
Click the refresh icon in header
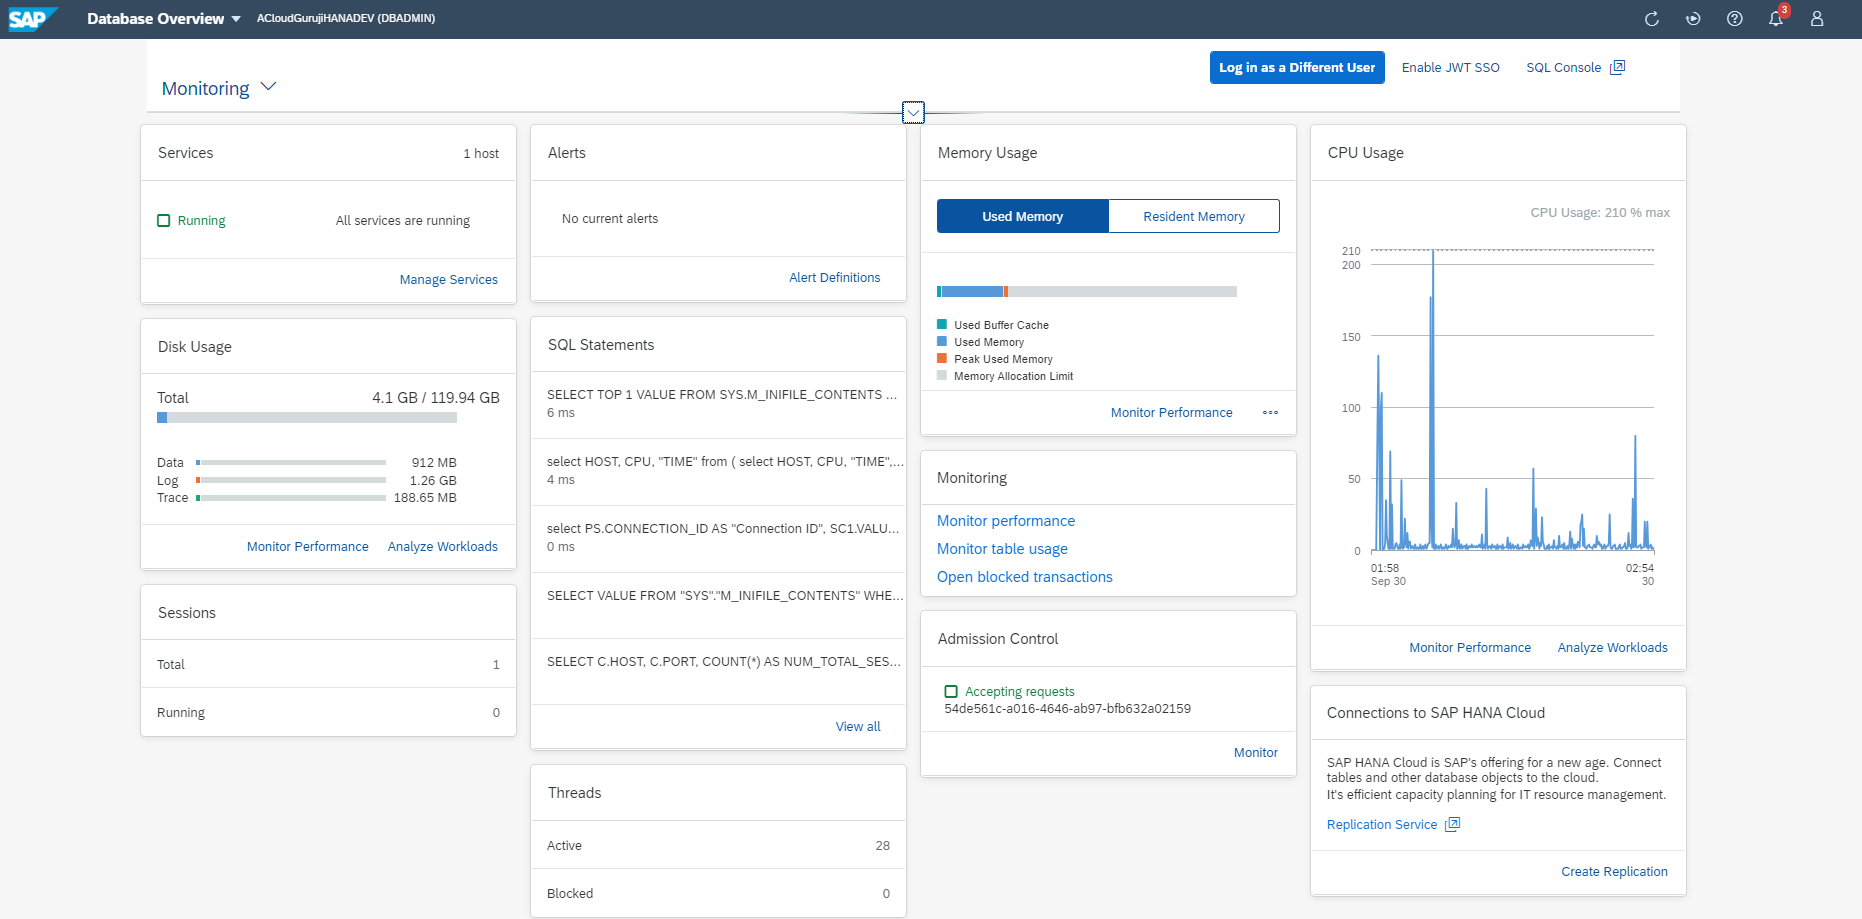pos(1651,19)
